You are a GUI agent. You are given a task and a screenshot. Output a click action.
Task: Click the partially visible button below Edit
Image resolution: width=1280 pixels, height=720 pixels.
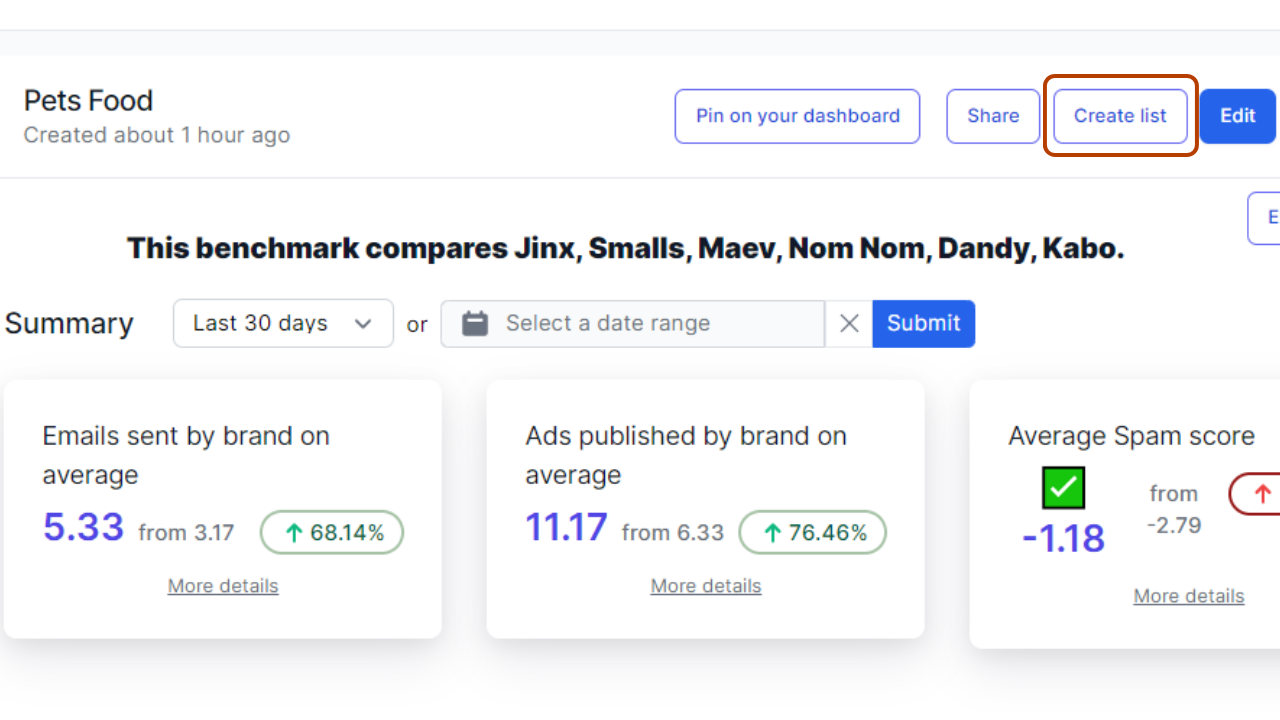point(1266,218)
